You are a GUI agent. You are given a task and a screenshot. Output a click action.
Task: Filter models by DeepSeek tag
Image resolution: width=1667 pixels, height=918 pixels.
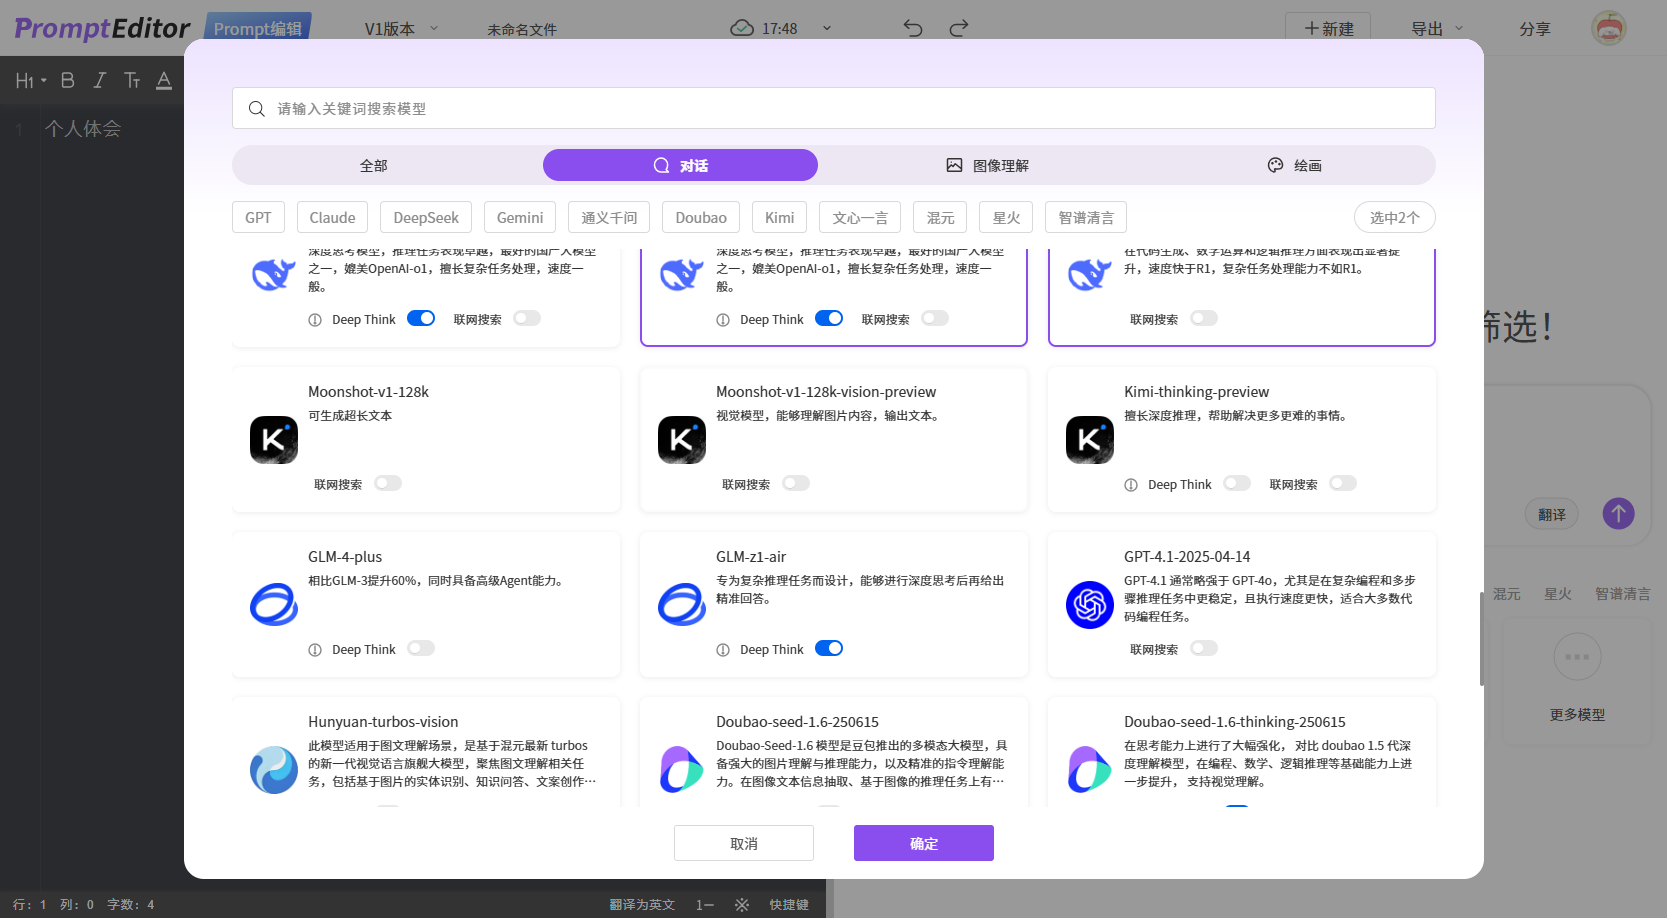(x=426, y=217)
